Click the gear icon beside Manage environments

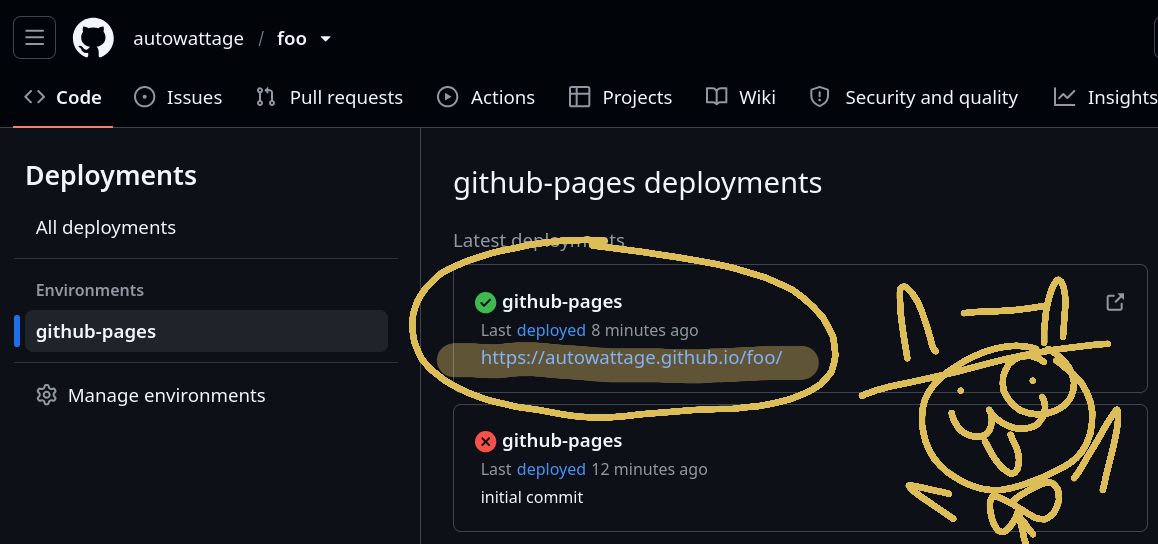[x=47, y=395]
